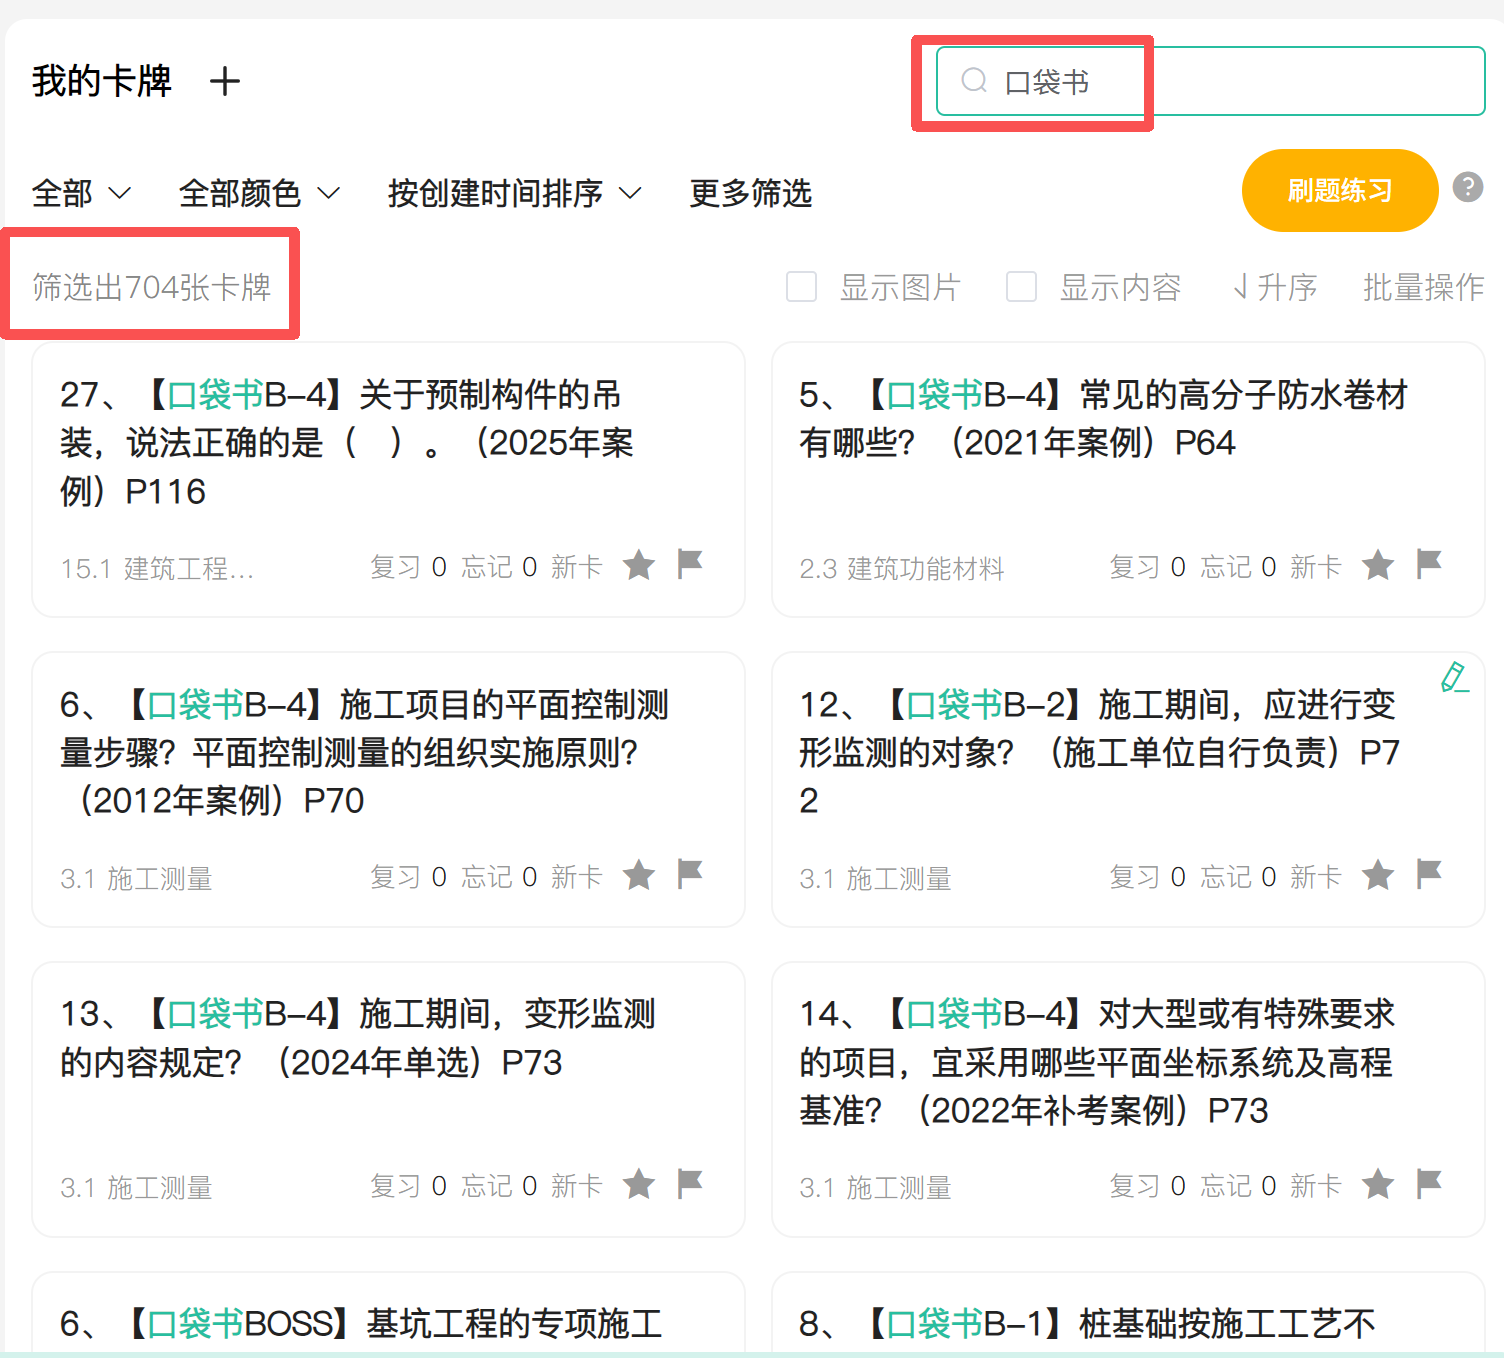The image size is (1504, 1358).
Task: Click the 我的卡牌 heading
Action: click(102, 81)
